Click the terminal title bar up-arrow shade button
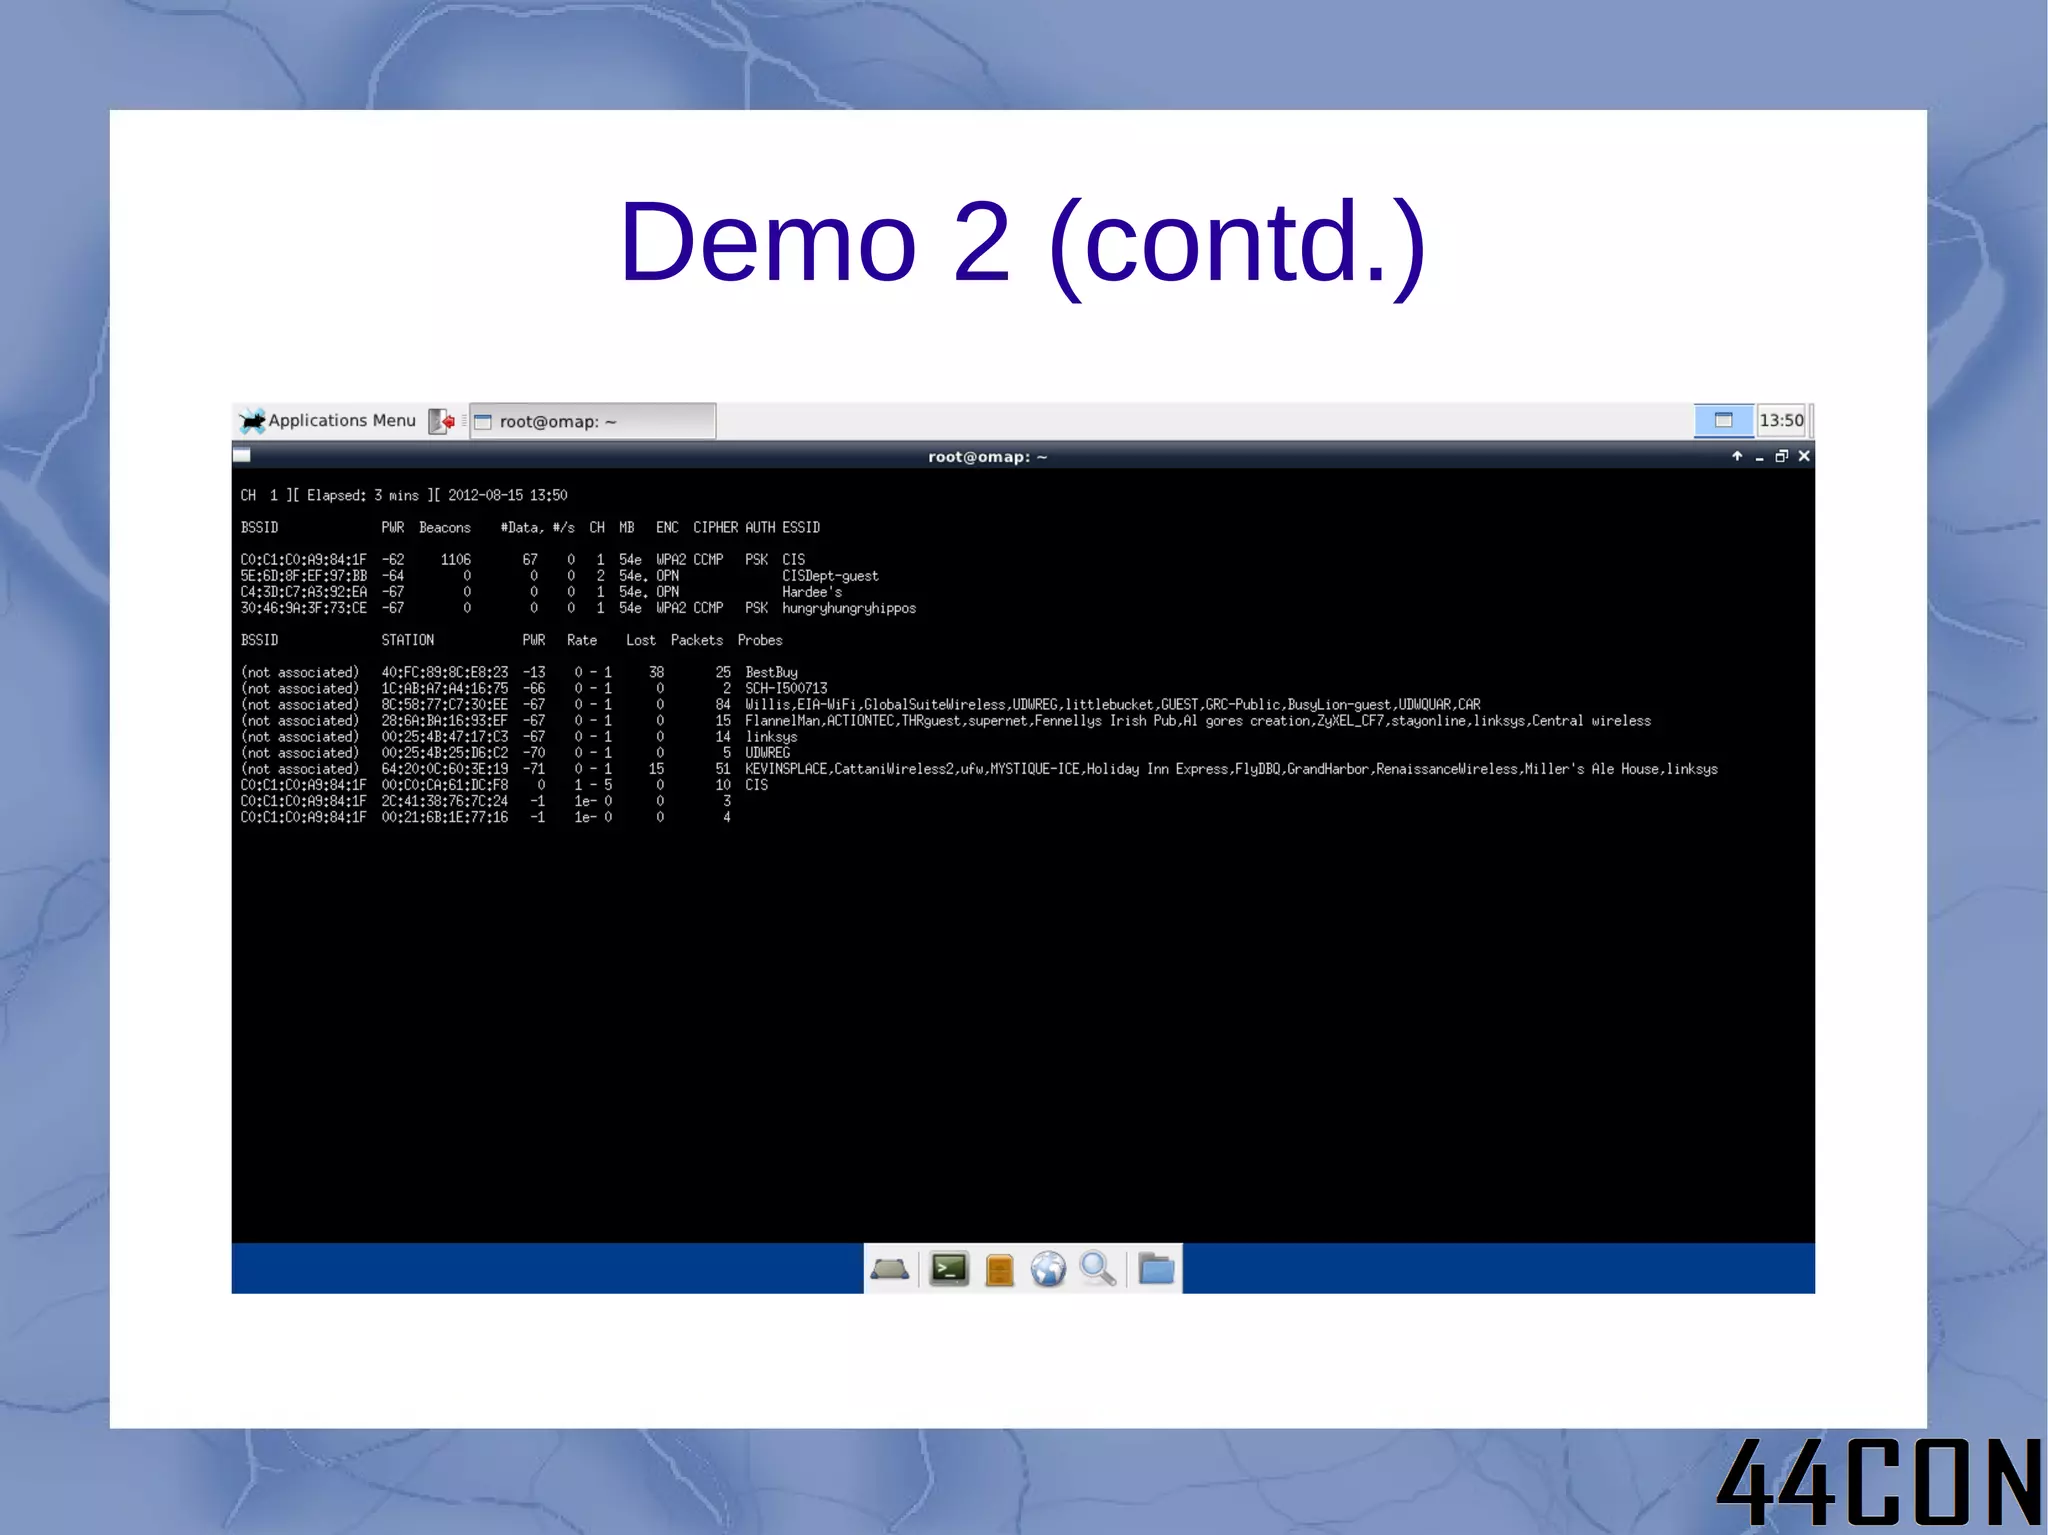Screen dimensions: 2048x1535 point(1737,456)
